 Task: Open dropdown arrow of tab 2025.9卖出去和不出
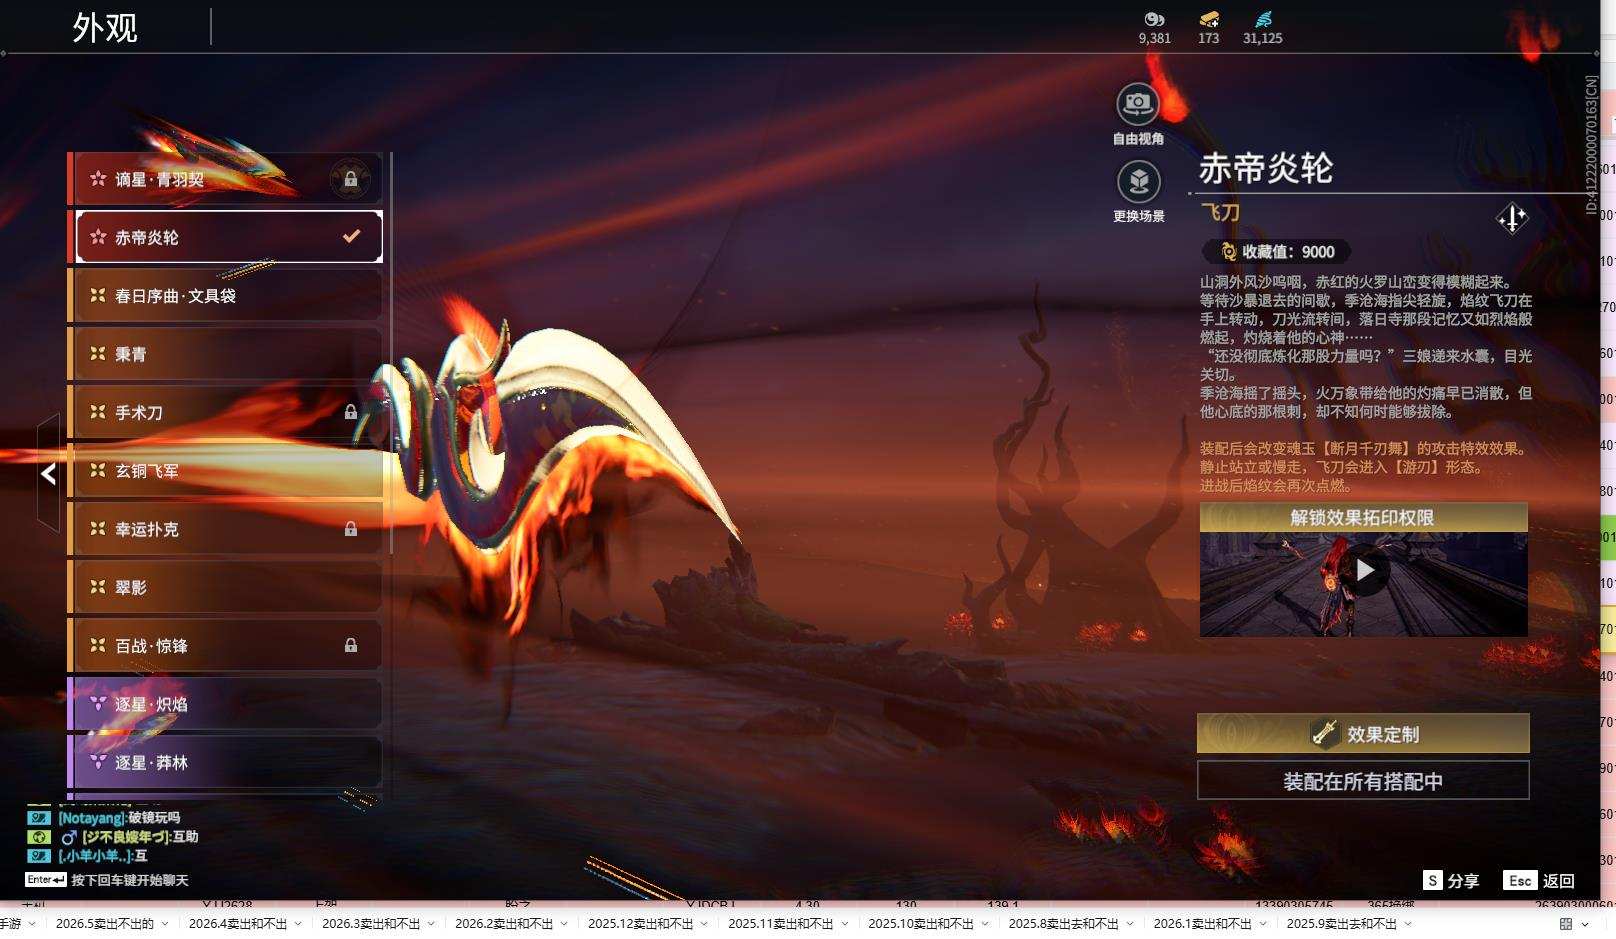(x=1408, y=924)
